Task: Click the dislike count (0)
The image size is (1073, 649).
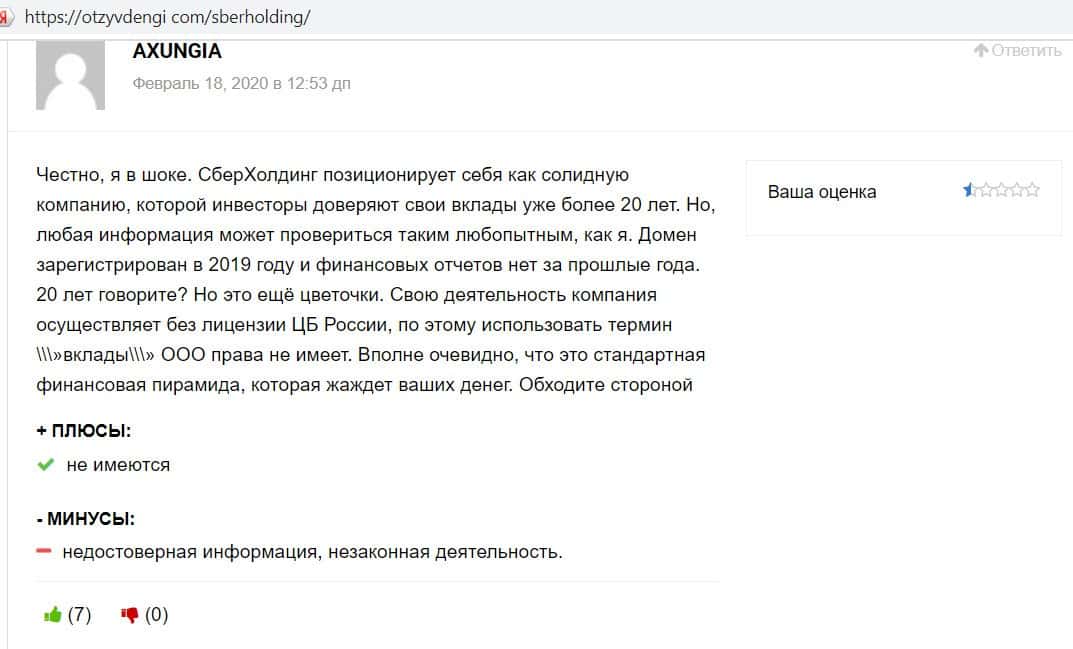Action: (x=156, y=615)
